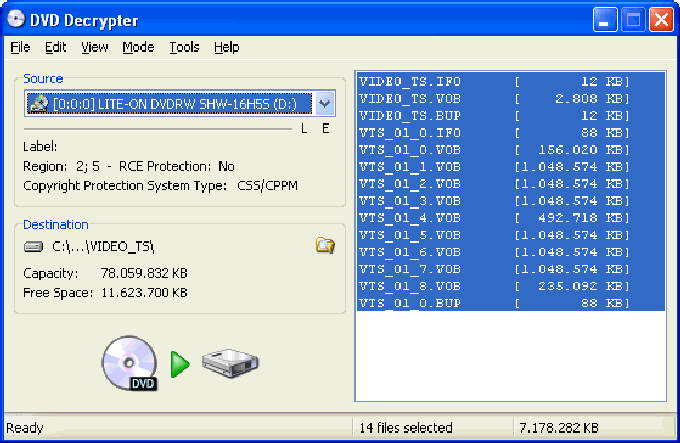The width and height of the screenshot is (680, 443).
Task: Select VTS_01_5.VOB in the file list
Action: [511, 235]
